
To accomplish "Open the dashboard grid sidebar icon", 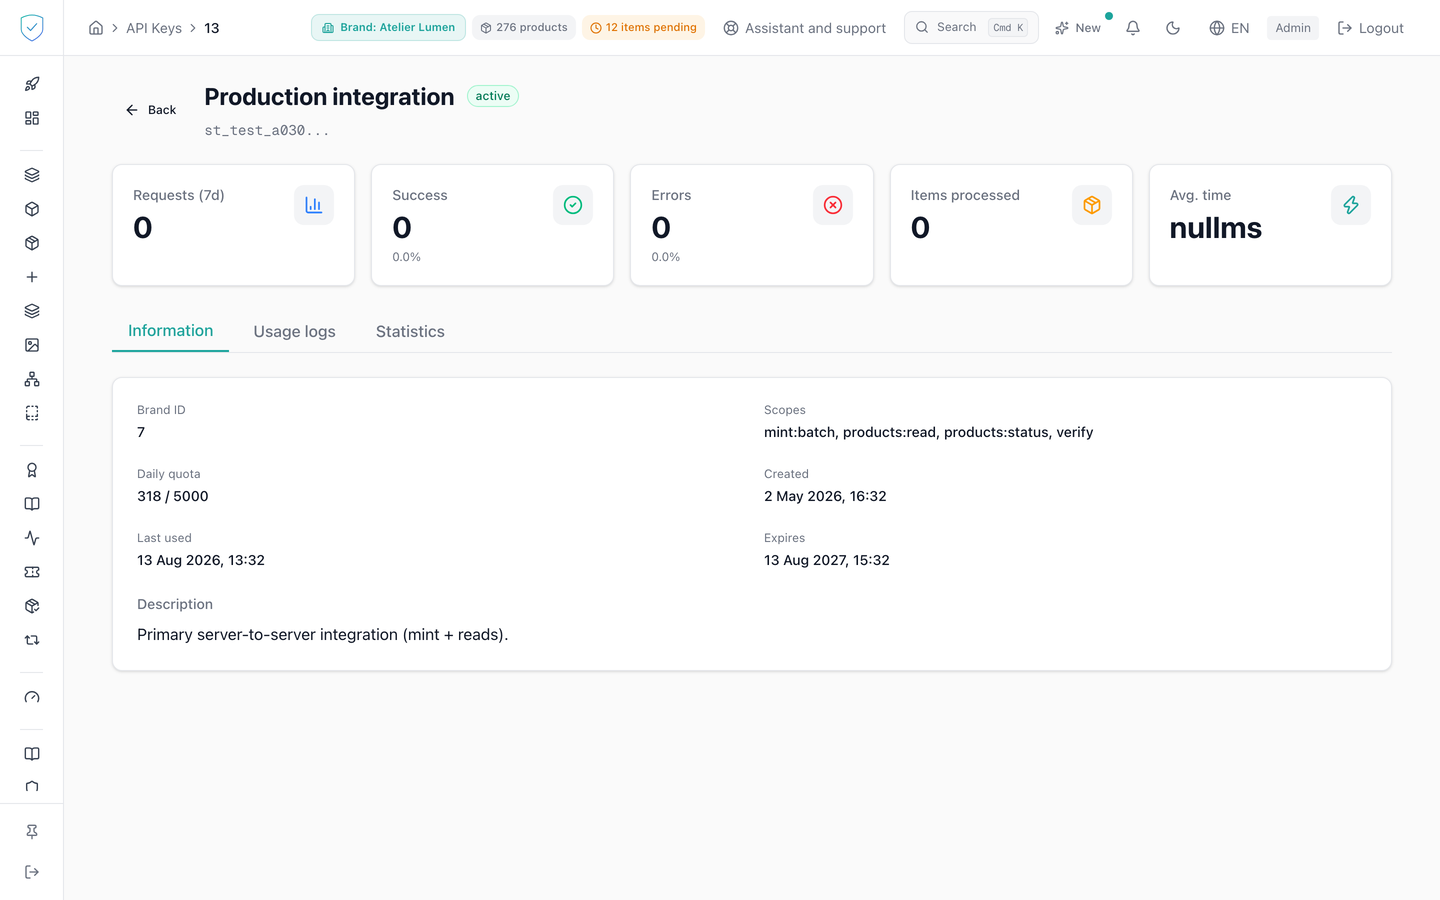I will [32, 118].
